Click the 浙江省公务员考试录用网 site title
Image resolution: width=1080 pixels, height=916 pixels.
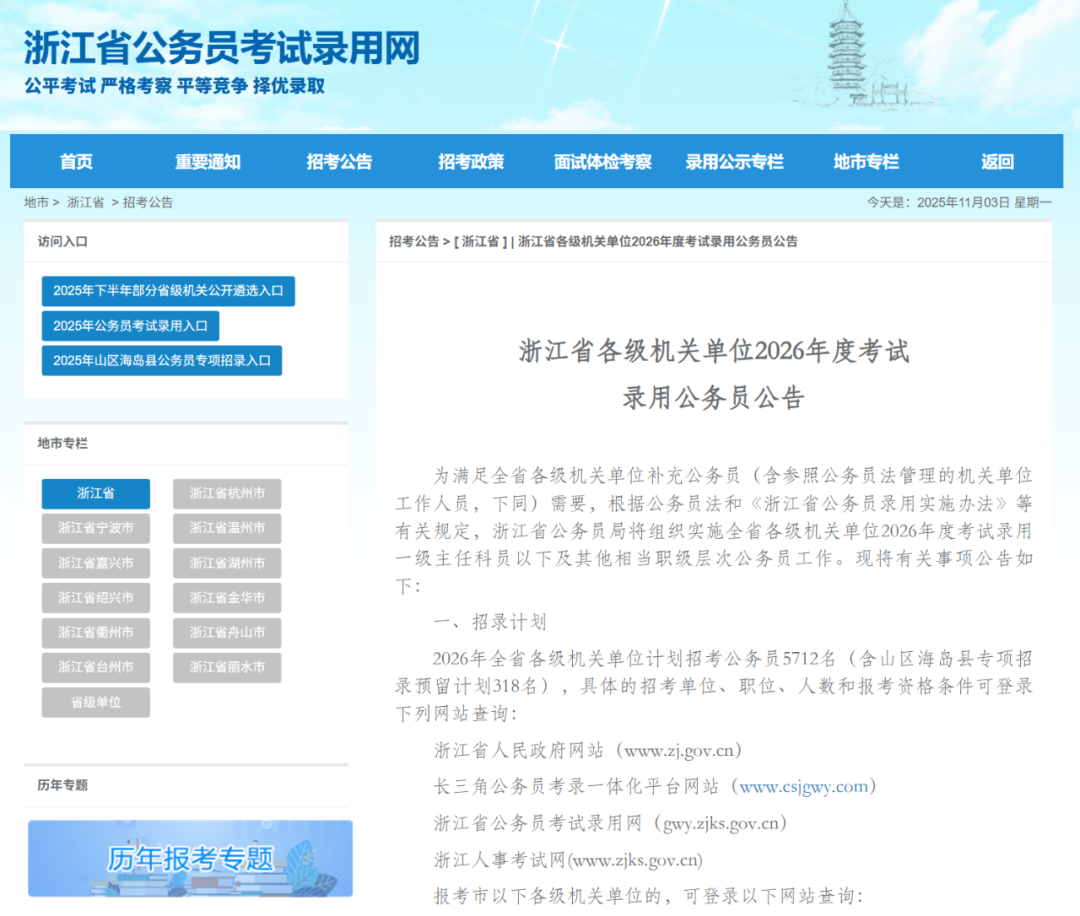[x=221, y=48]
